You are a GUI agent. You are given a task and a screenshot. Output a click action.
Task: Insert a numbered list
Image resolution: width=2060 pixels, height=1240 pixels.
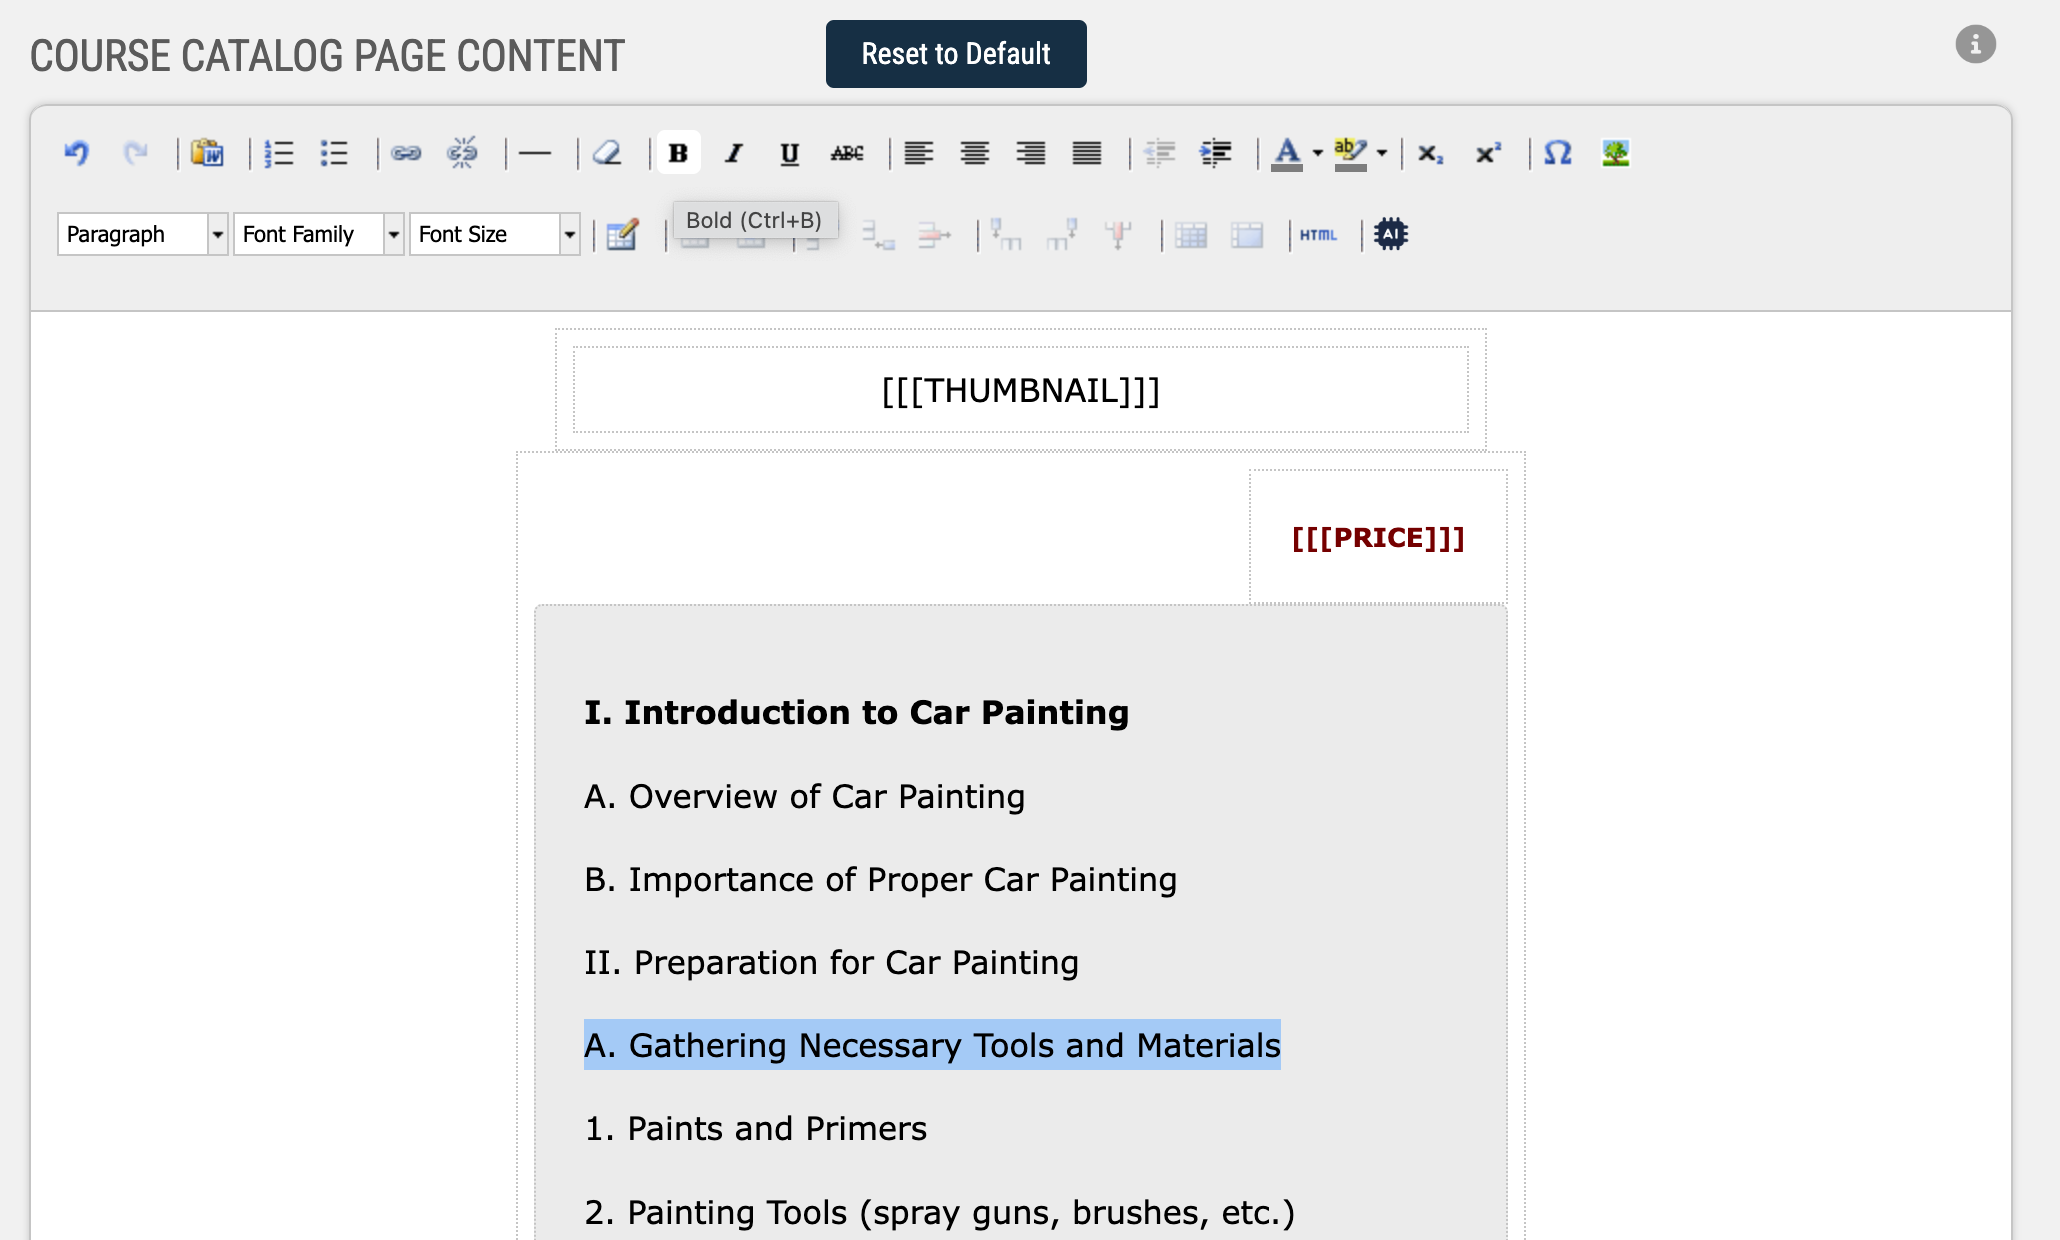click(x=279, y=153)
